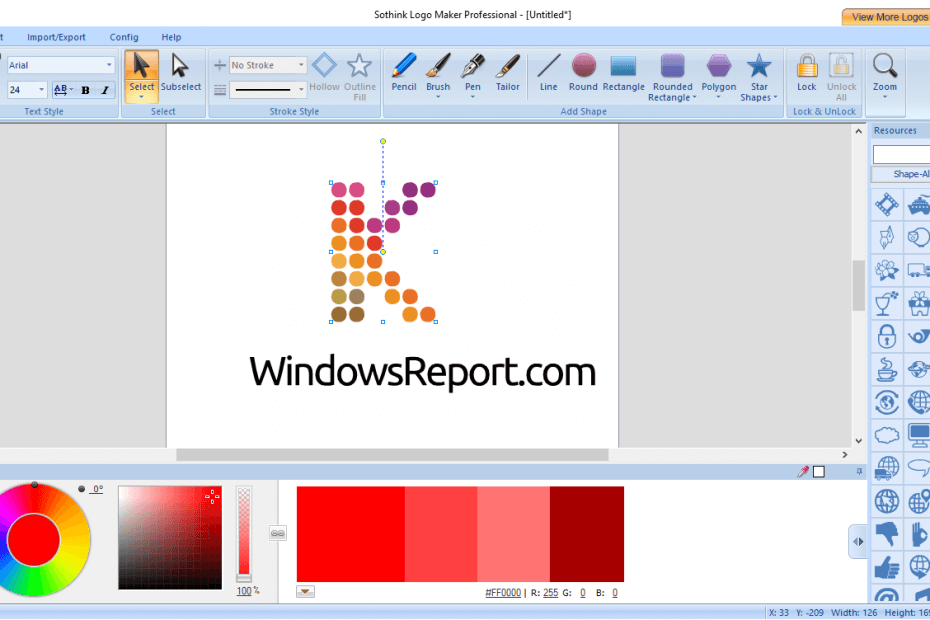
Task: Pick the light salmon red swatch
Action: point(513,534)
